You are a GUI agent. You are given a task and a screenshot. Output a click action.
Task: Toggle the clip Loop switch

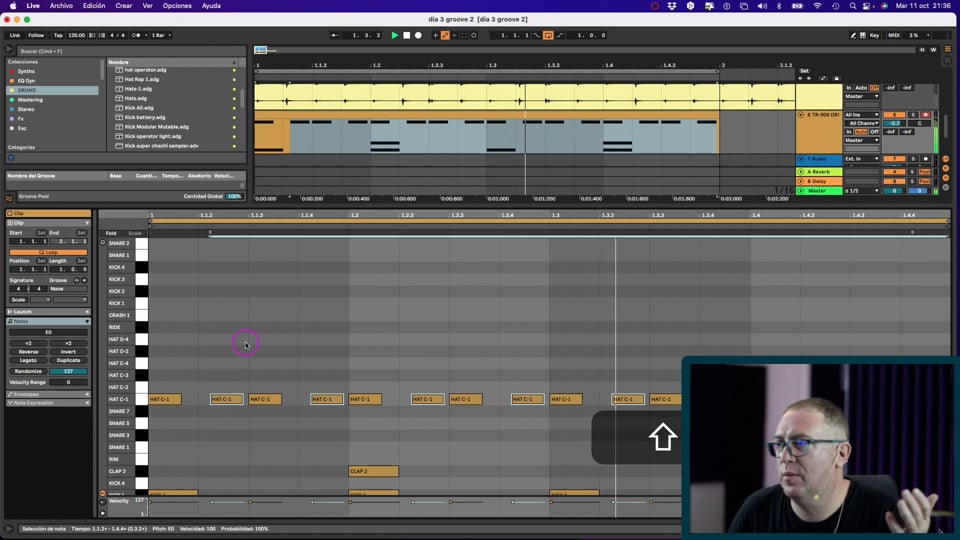(x=48, y=252)
